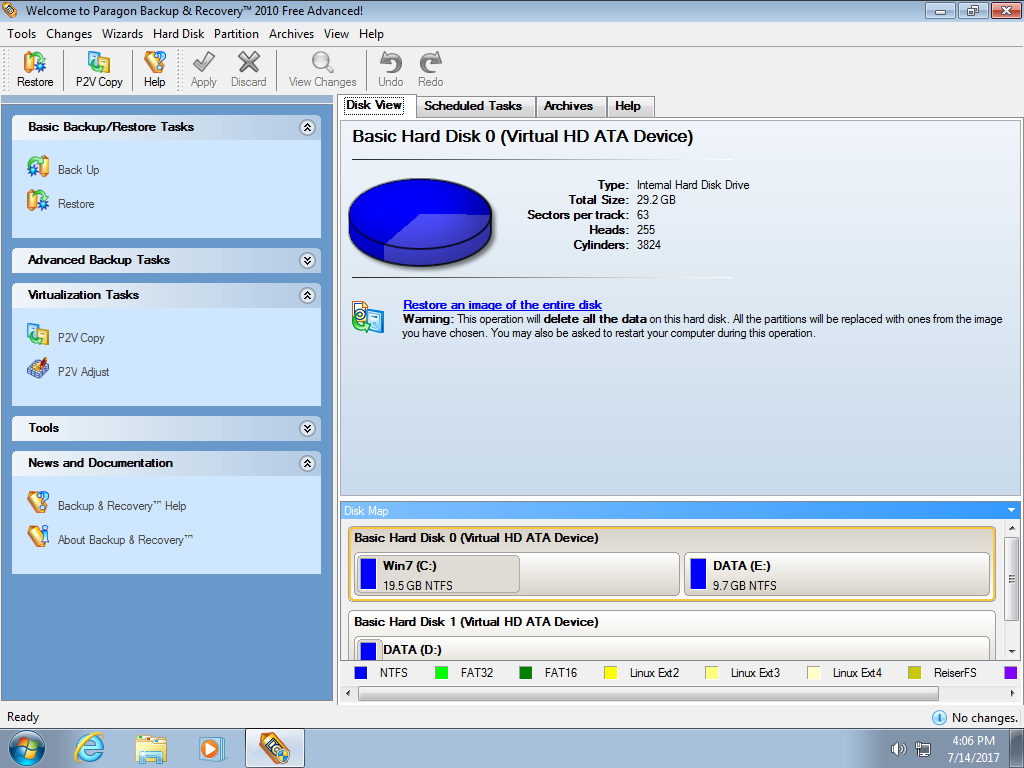Open About Backup & Recovery item
1024x768 pixels.
coord(124,540)
